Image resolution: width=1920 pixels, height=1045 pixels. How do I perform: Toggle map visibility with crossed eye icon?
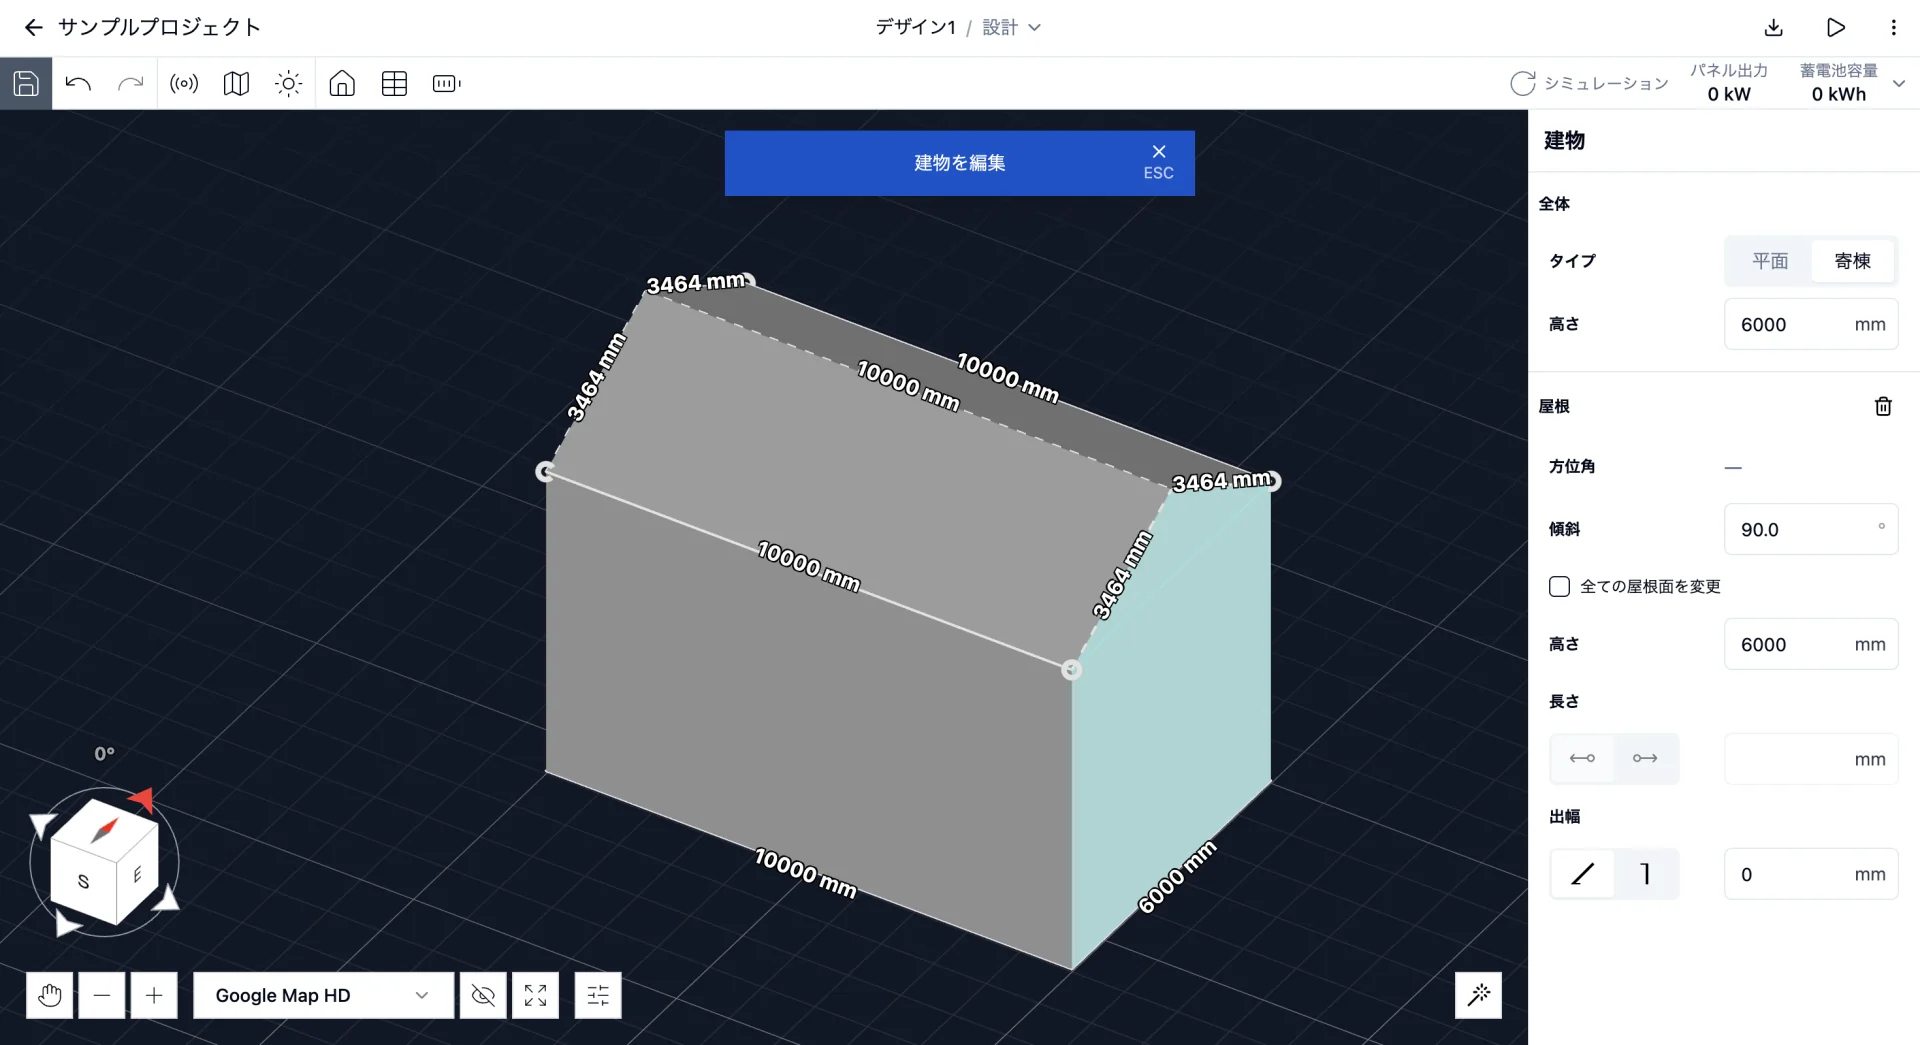tap(483, 995)
